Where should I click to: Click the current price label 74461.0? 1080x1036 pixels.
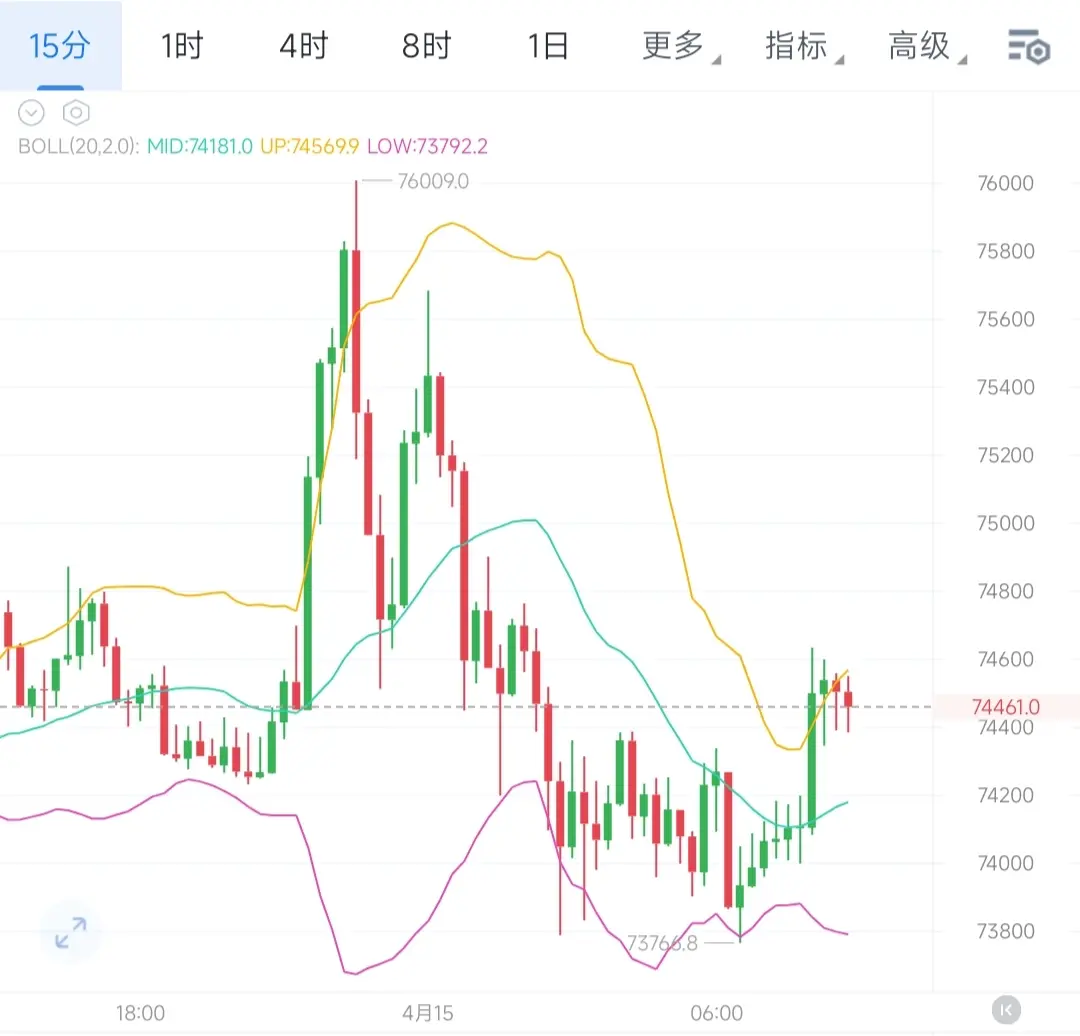click(1006, 707)
